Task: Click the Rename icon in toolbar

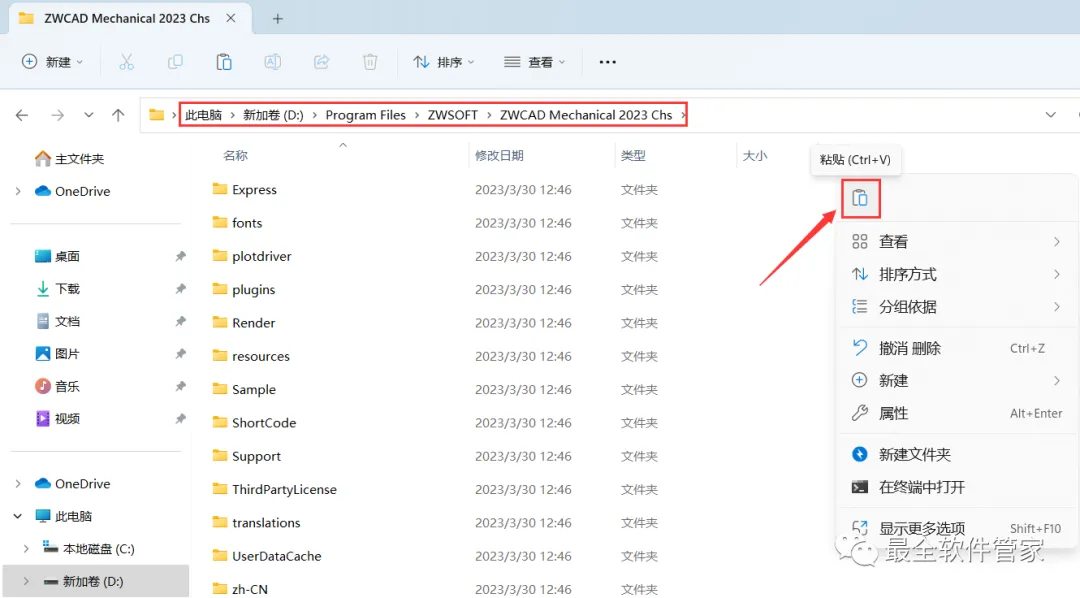Action: click(x=273, y=62)
